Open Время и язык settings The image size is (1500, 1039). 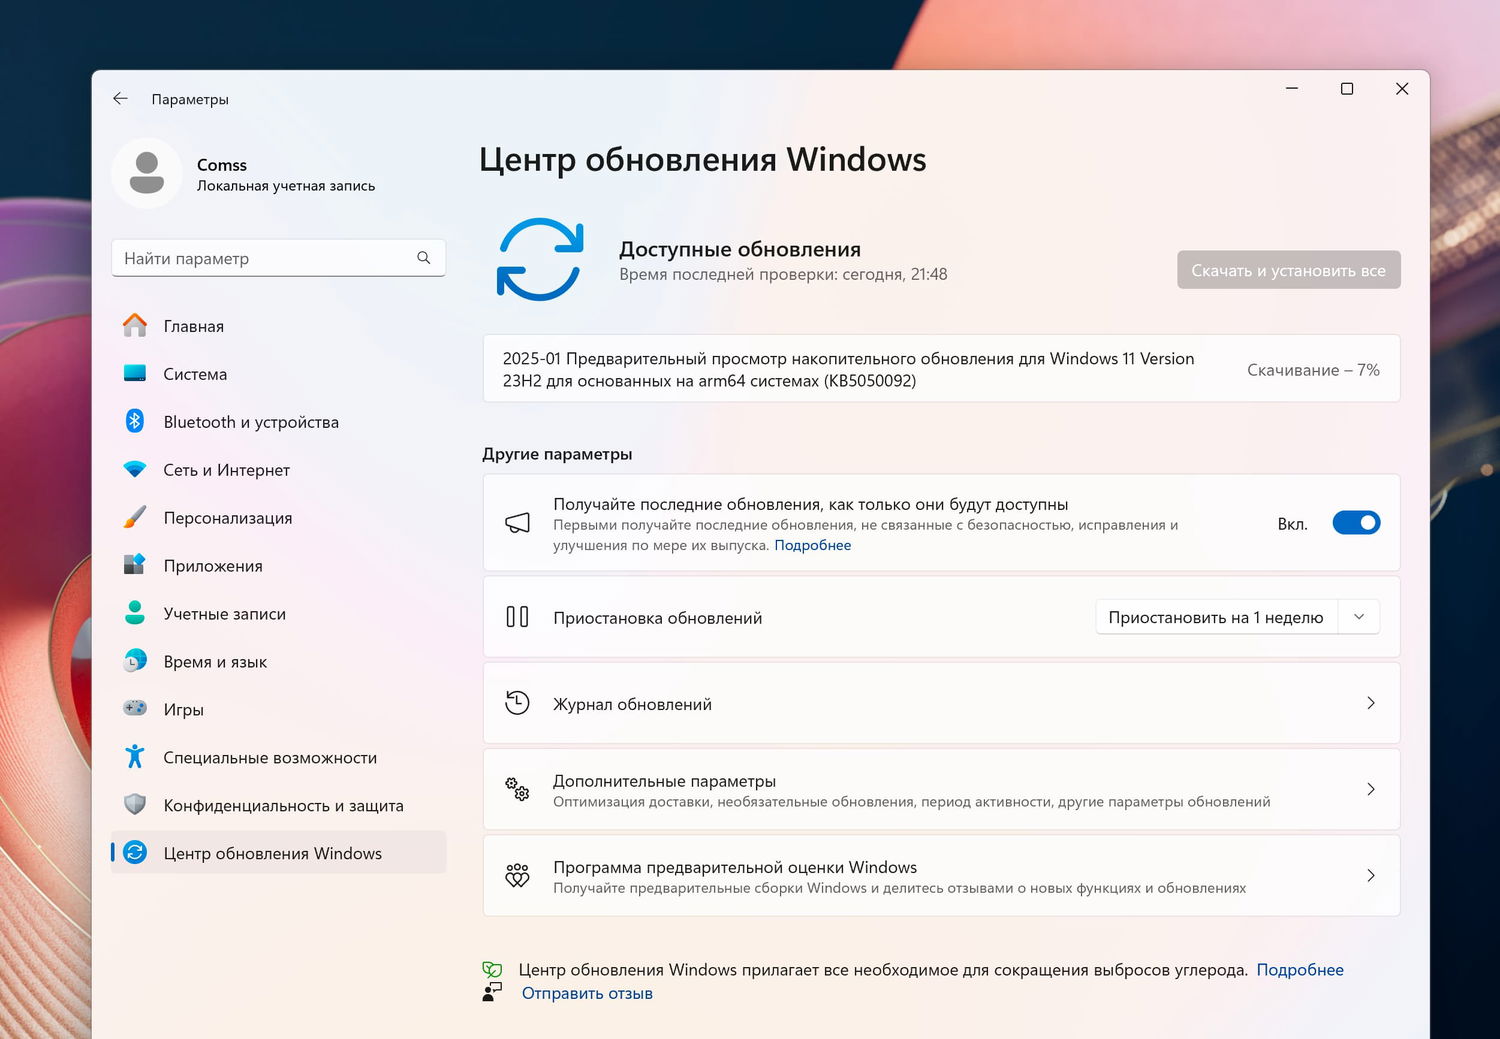click(x=278, y=662)
